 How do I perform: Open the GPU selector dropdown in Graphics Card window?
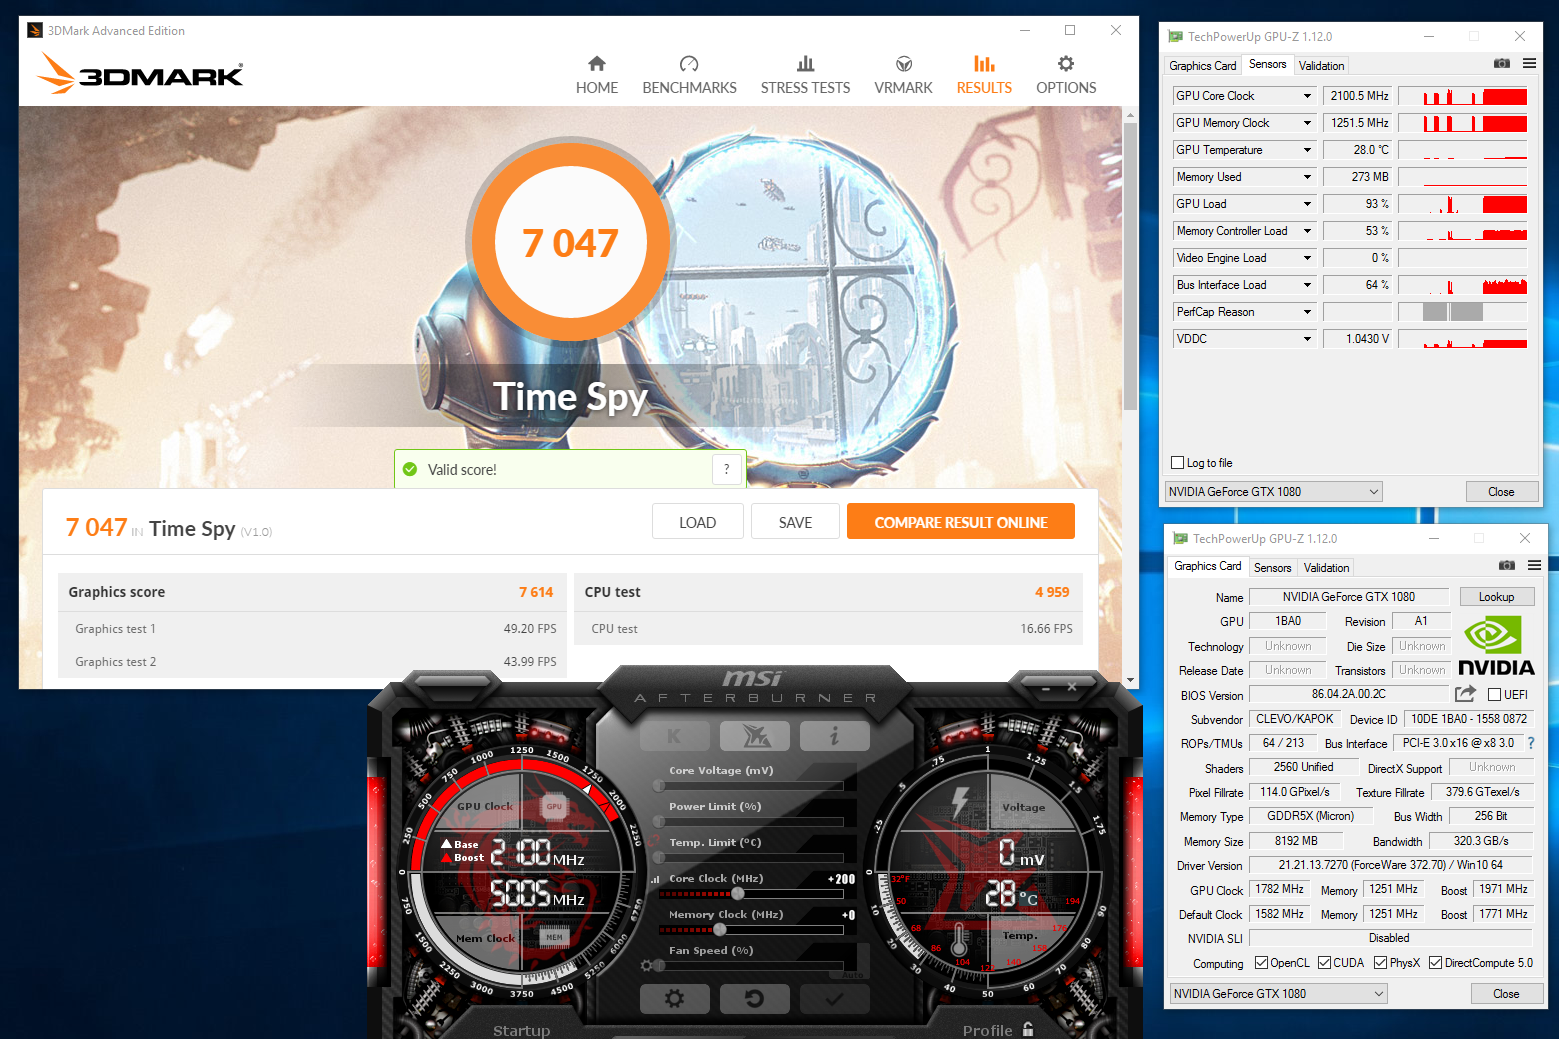pyautogui.click(x=1279, y=993)
